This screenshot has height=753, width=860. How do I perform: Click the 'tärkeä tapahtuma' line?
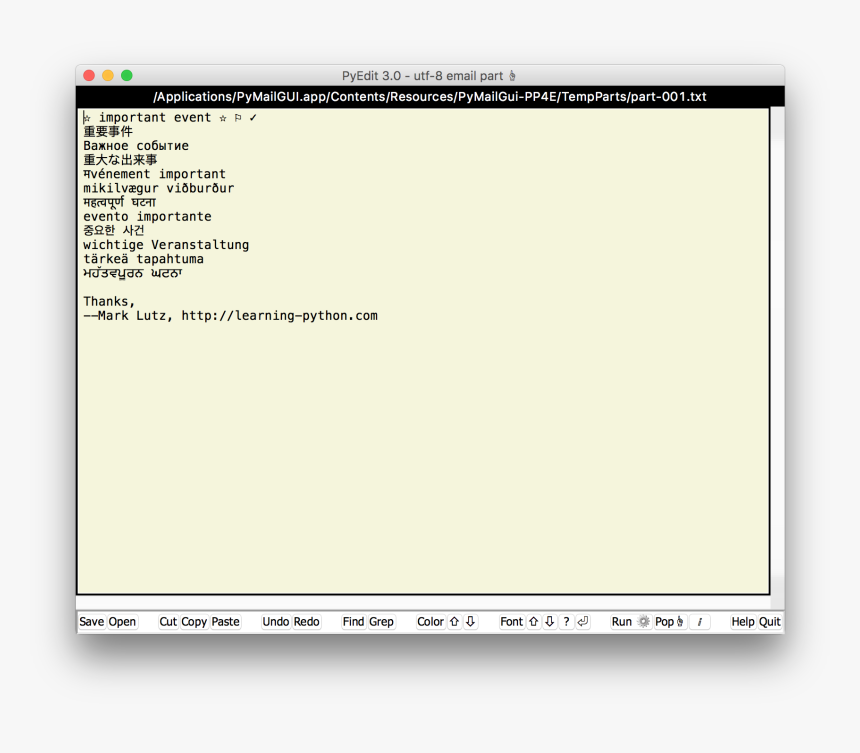(x=143, y=259)
